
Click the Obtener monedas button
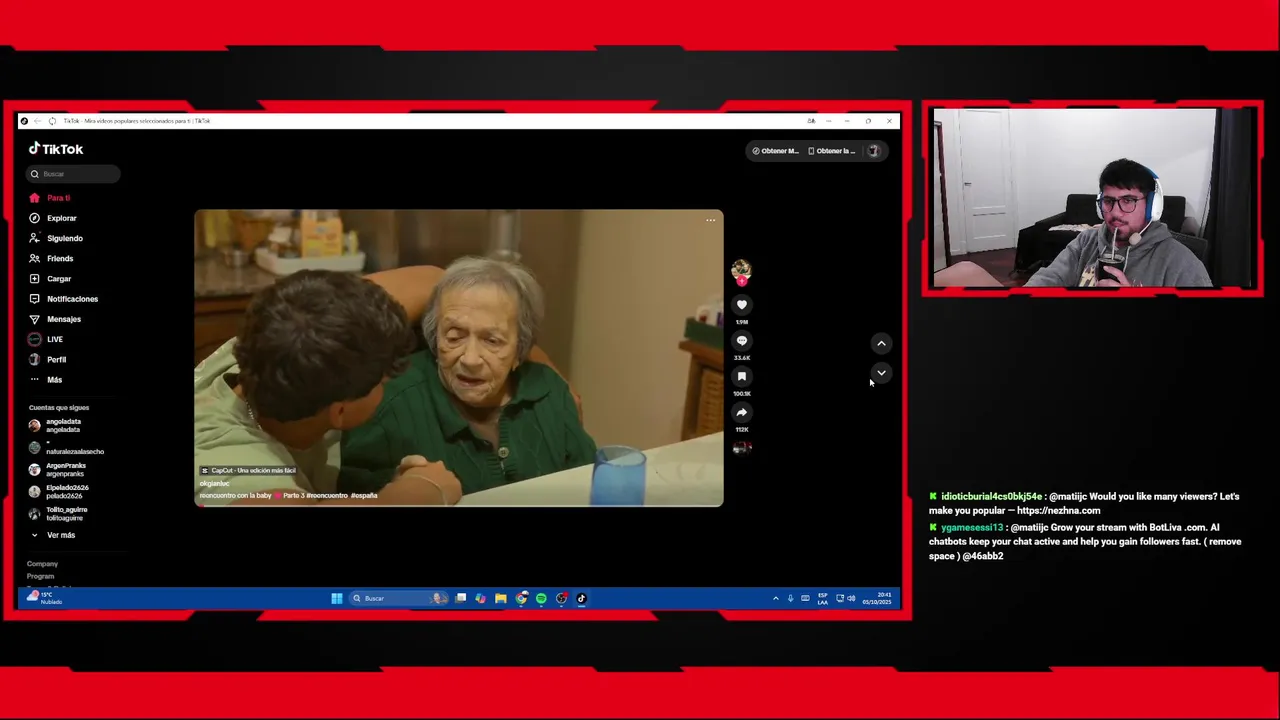click(x=775, y=151)
